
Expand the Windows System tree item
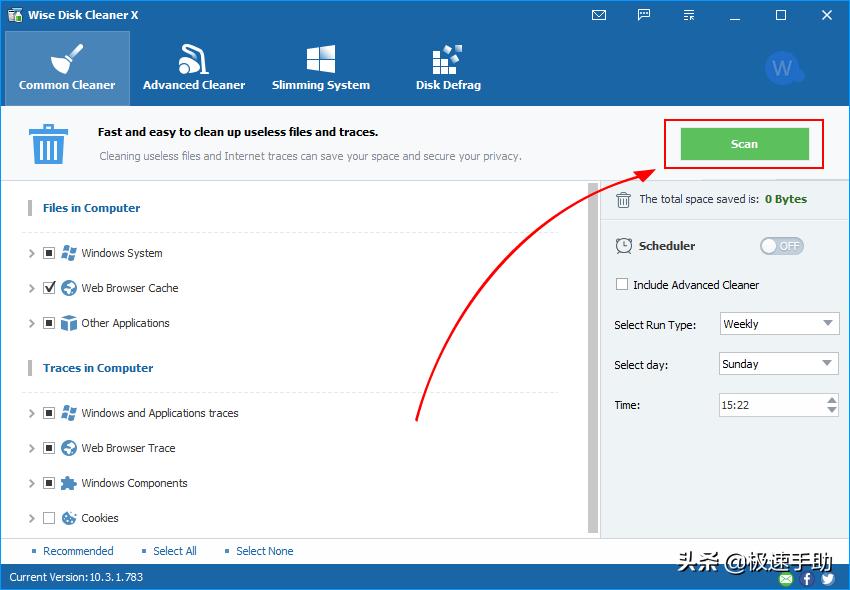tap(32, 254)
